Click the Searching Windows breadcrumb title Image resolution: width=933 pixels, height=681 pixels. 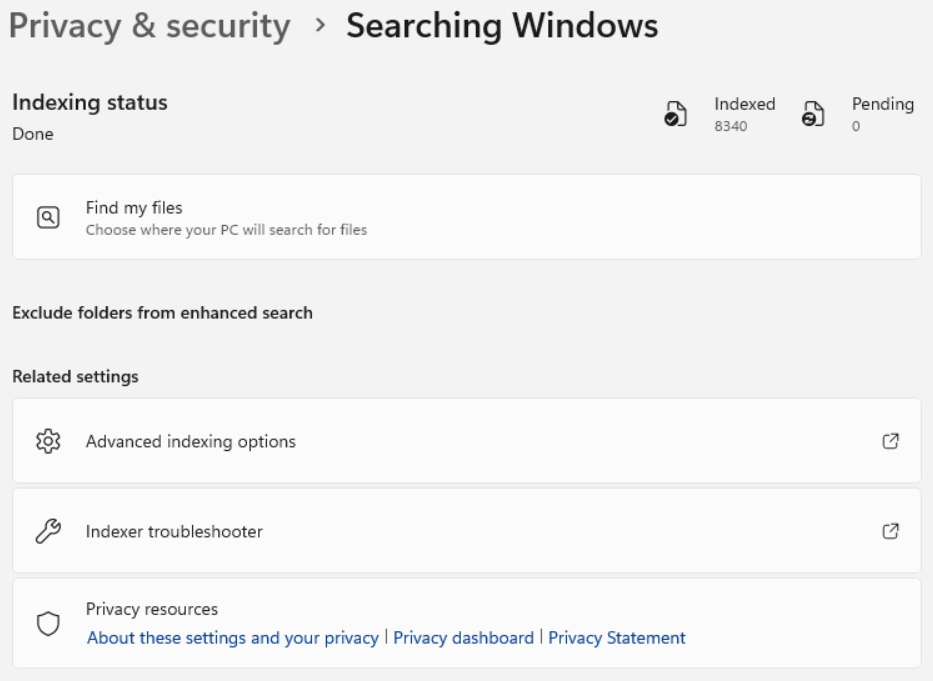coord(498,25)
